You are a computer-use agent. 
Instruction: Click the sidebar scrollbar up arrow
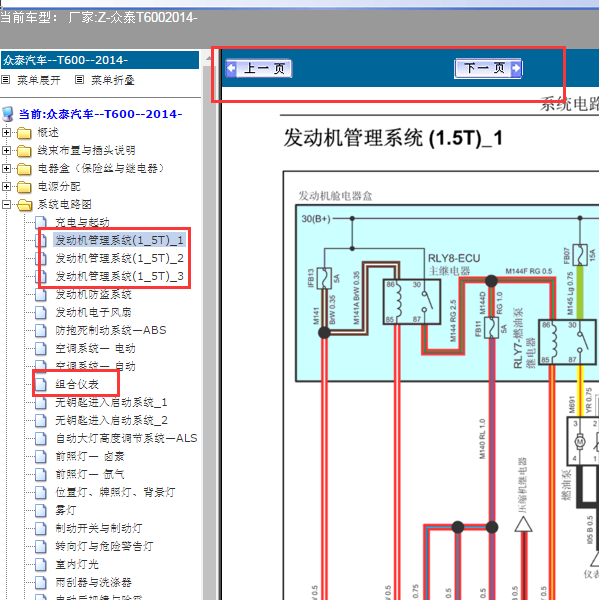click(x=208, y=58)
